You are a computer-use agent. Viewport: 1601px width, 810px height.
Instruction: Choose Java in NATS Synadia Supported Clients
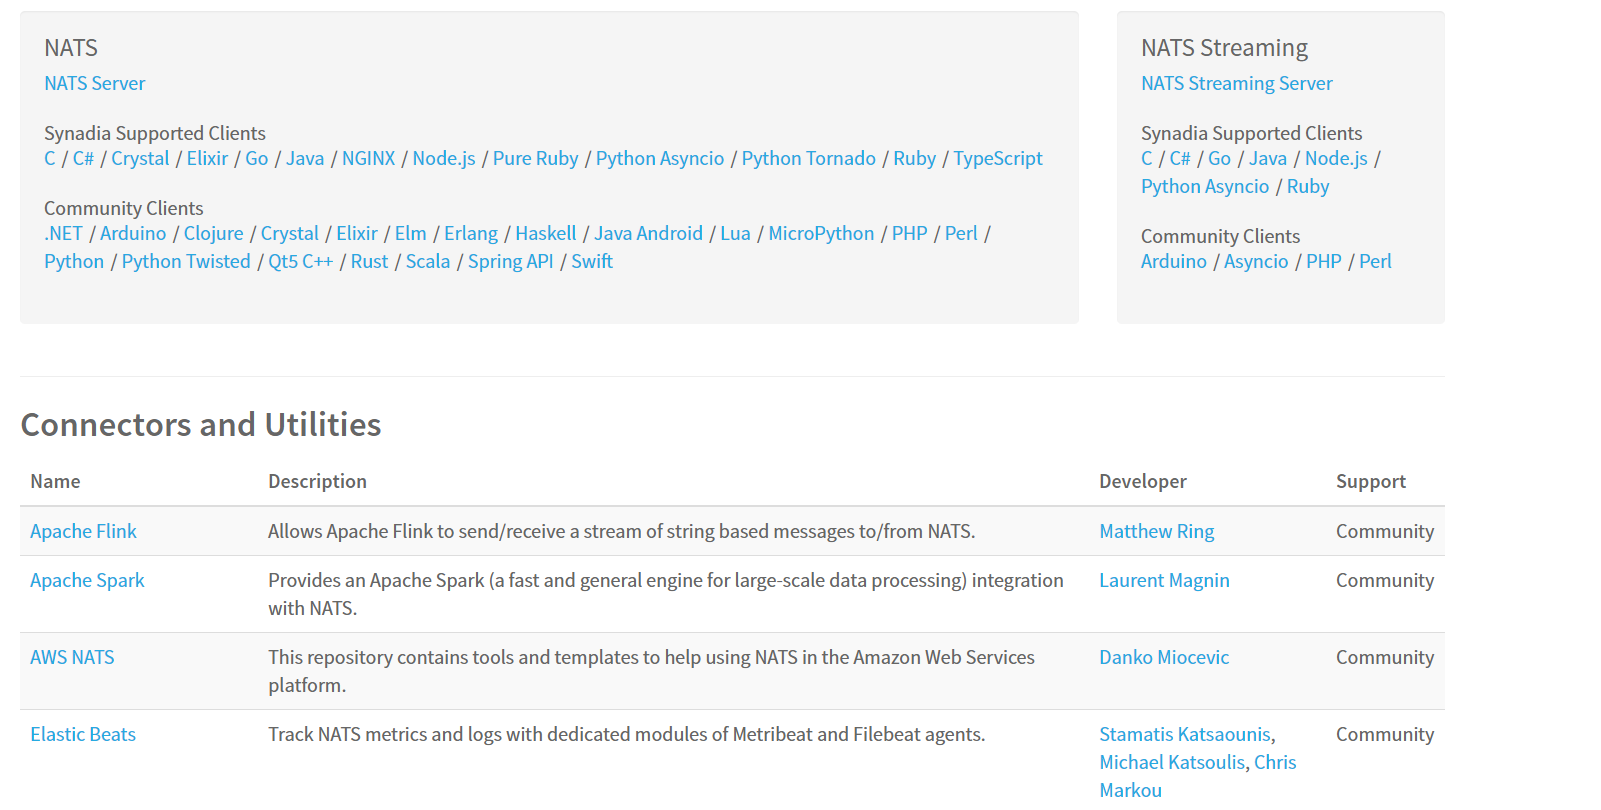coord(305,159)
